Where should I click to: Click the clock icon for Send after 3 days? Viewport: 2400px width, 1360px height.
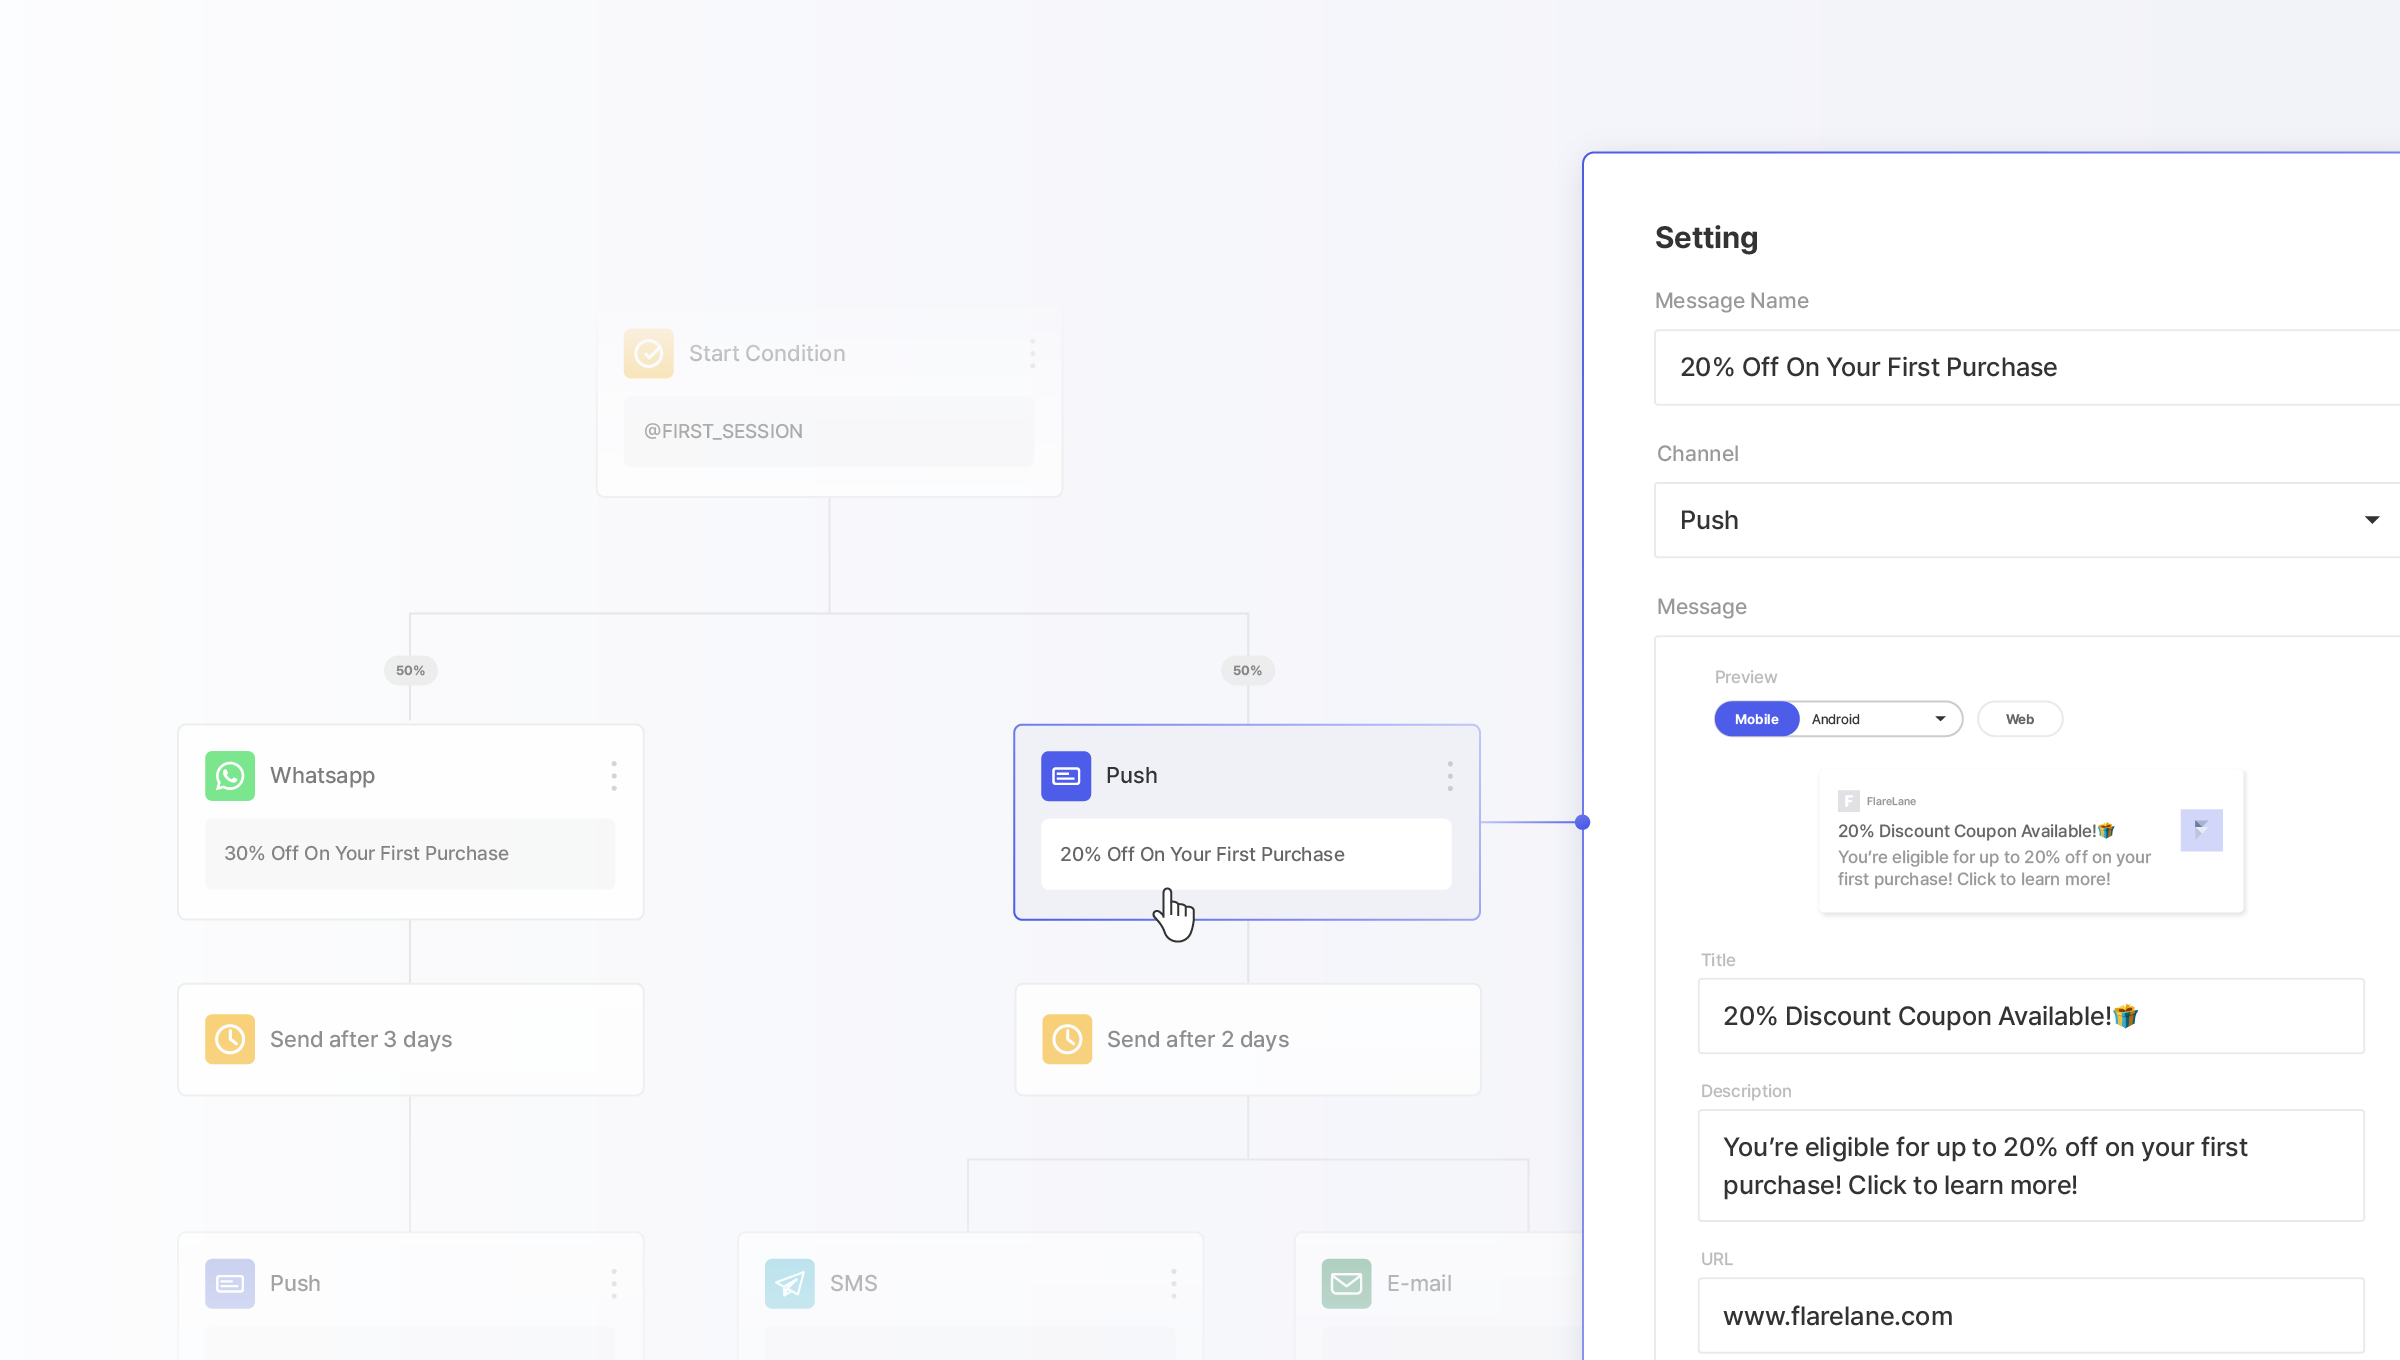pyautogui.click(x=230, y=1039)
